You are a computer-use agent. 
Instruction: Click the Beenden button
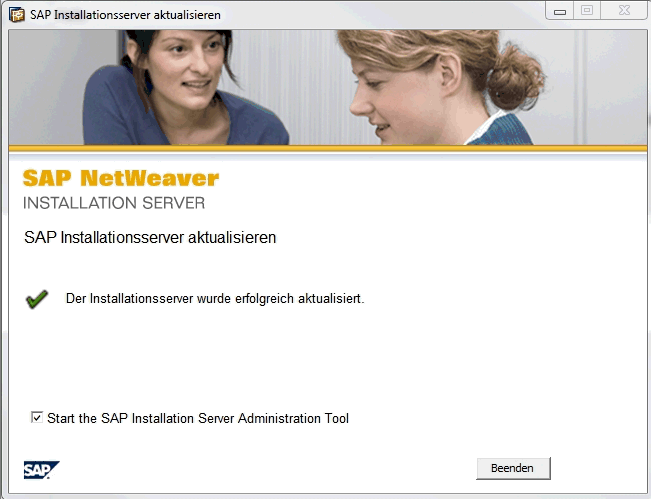pyautogui.click(x=513, y=468)
